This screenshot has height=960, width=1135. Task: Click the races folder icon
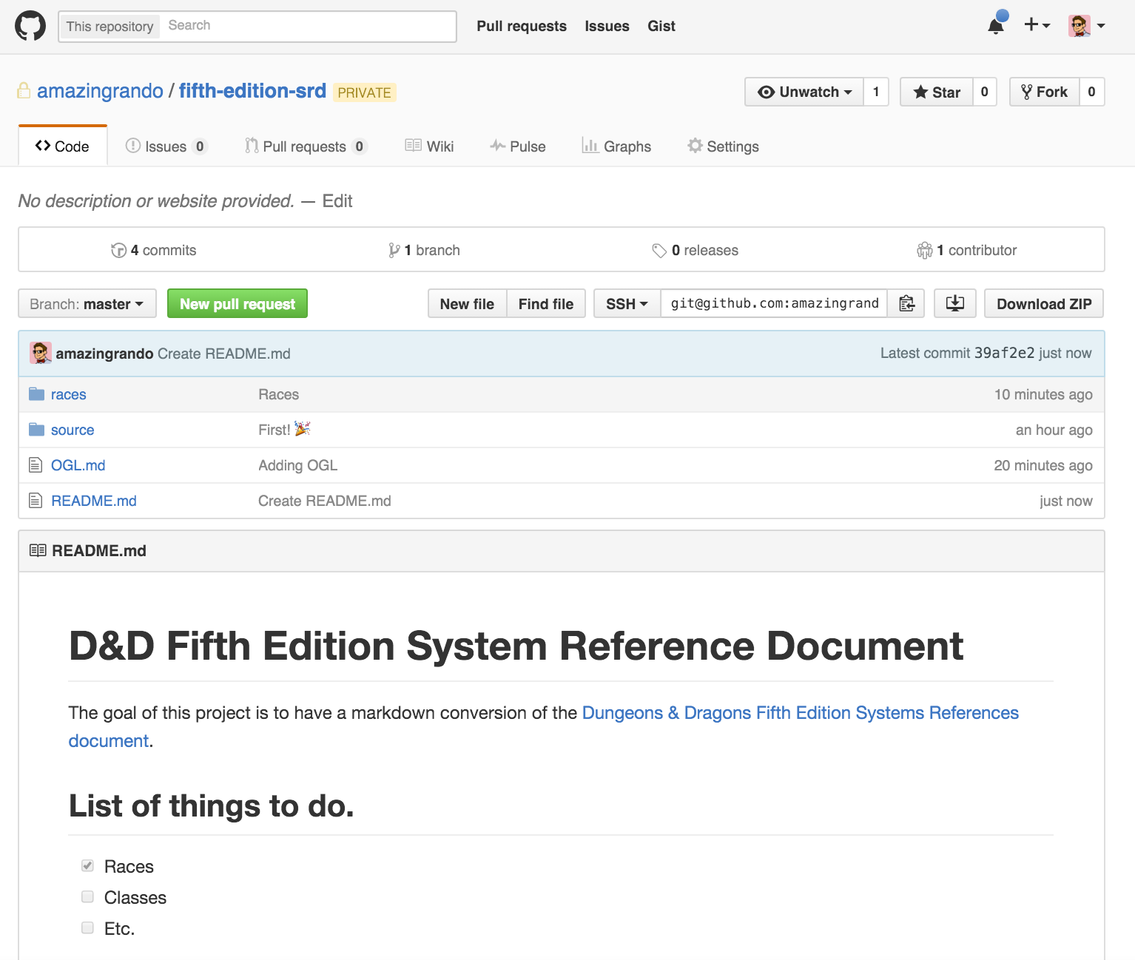coord(36,395)
